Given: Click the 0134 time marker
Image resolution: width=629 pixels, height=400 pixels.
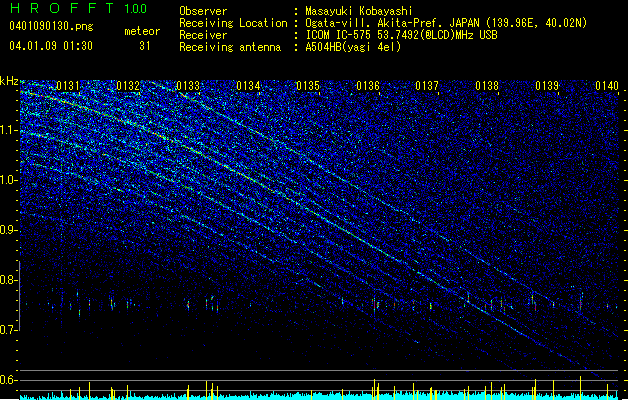Looking at the screenshot, I should pos(248,86).
